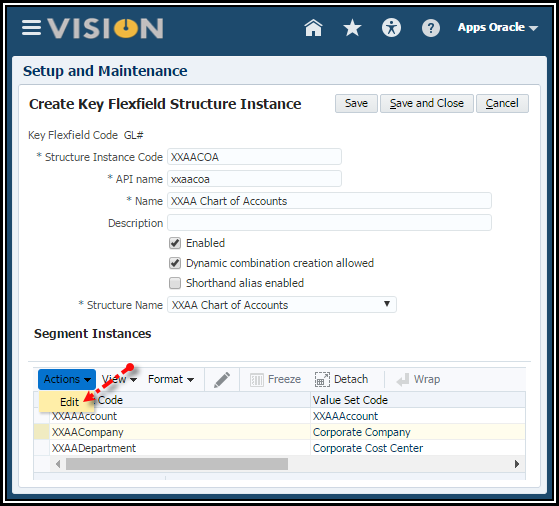Open the Accessibility settings icon

click(391, 28)
